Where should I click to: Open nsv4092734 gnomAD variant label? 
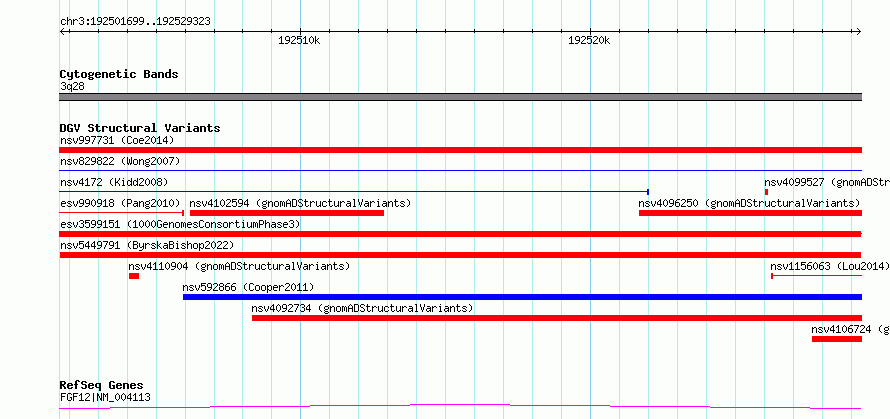362,308
